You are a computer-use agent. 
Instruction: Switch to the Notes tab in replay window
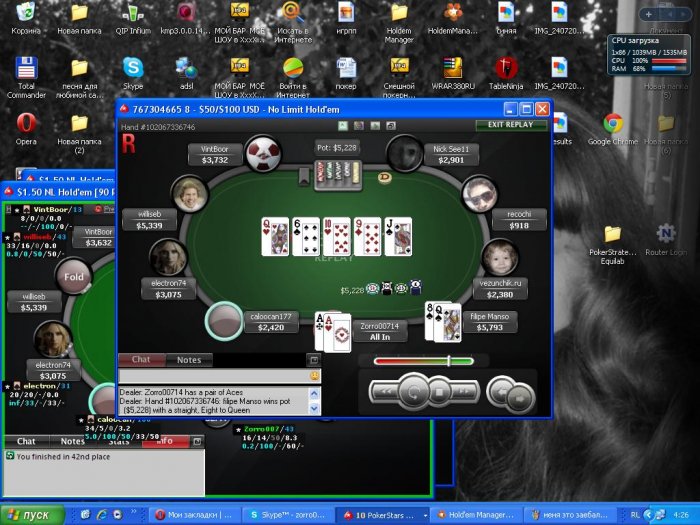pyautogui.click(x=189, y=360)
